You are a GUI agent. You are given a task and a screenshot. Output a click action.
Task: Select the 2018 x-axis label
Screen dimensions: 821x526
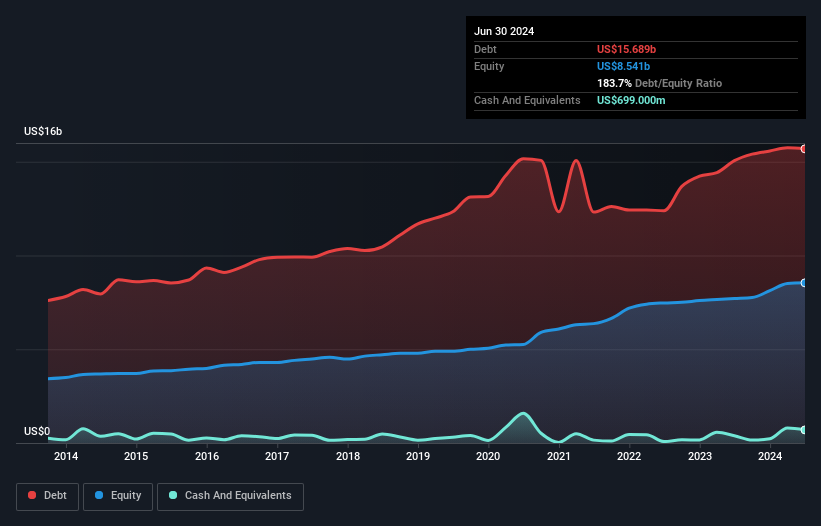coord(348,456)
